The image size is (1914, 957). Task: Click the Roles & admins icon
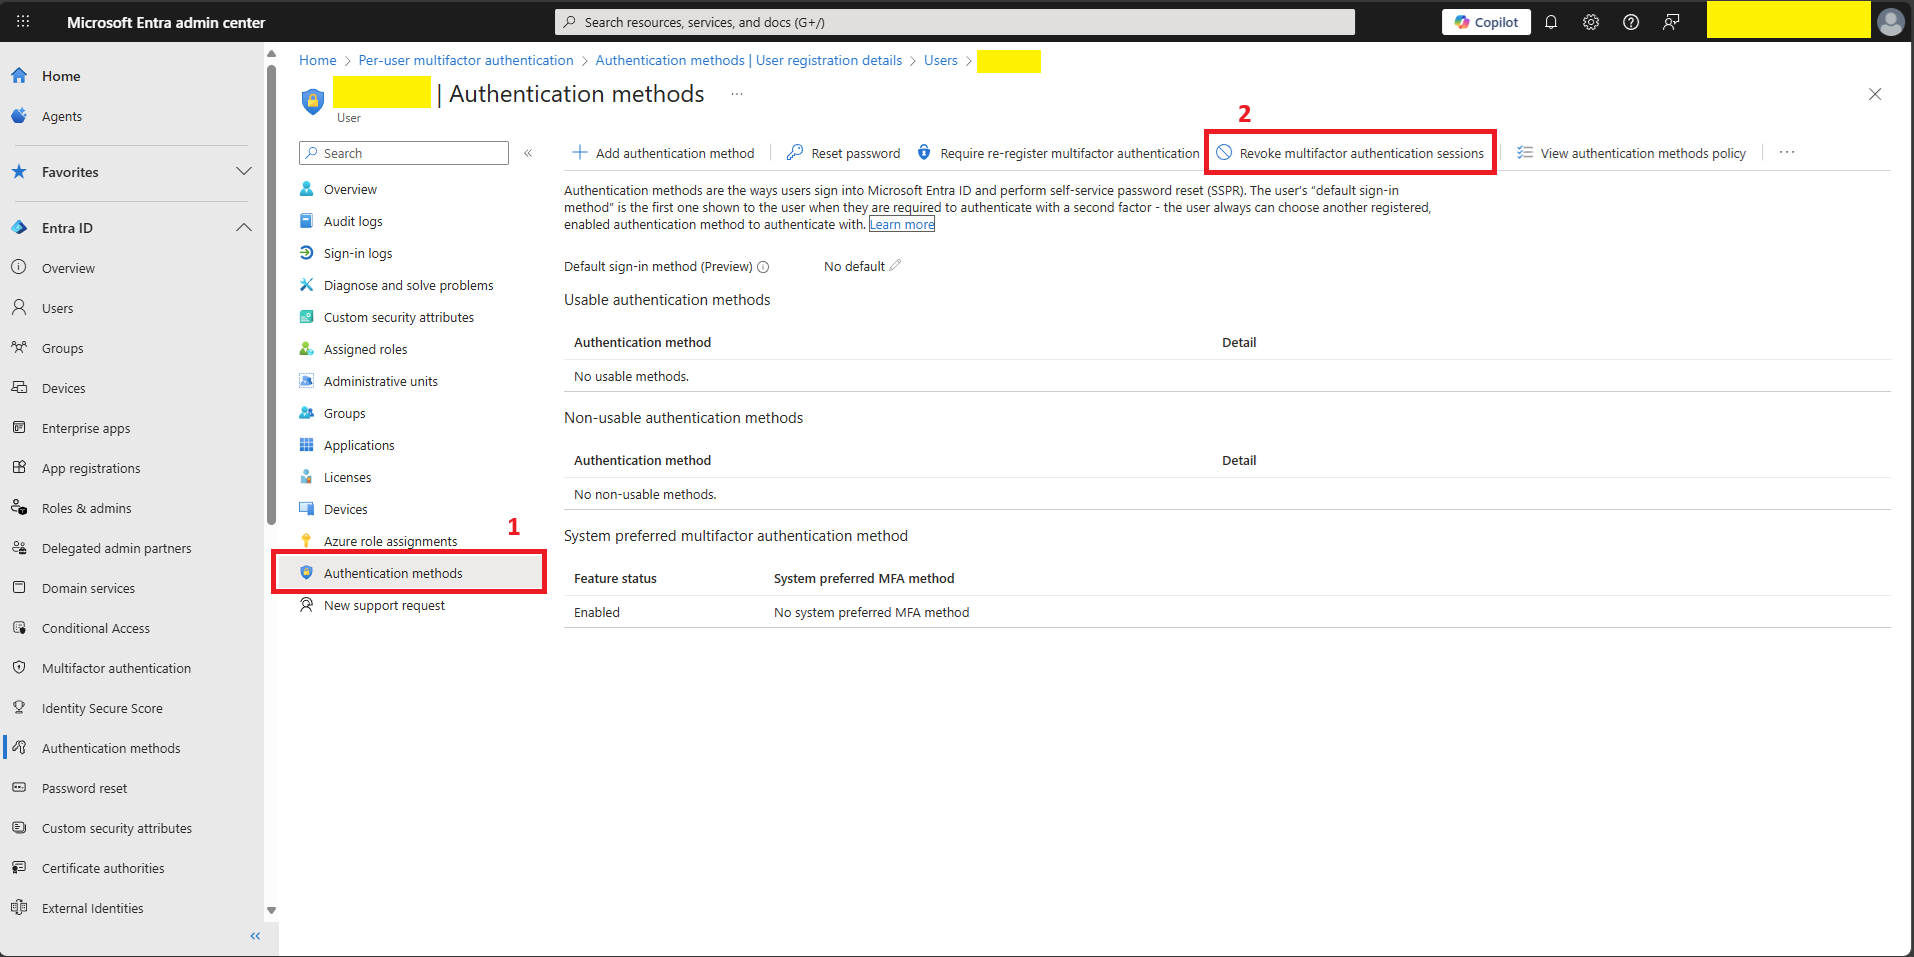coord(19,508)
